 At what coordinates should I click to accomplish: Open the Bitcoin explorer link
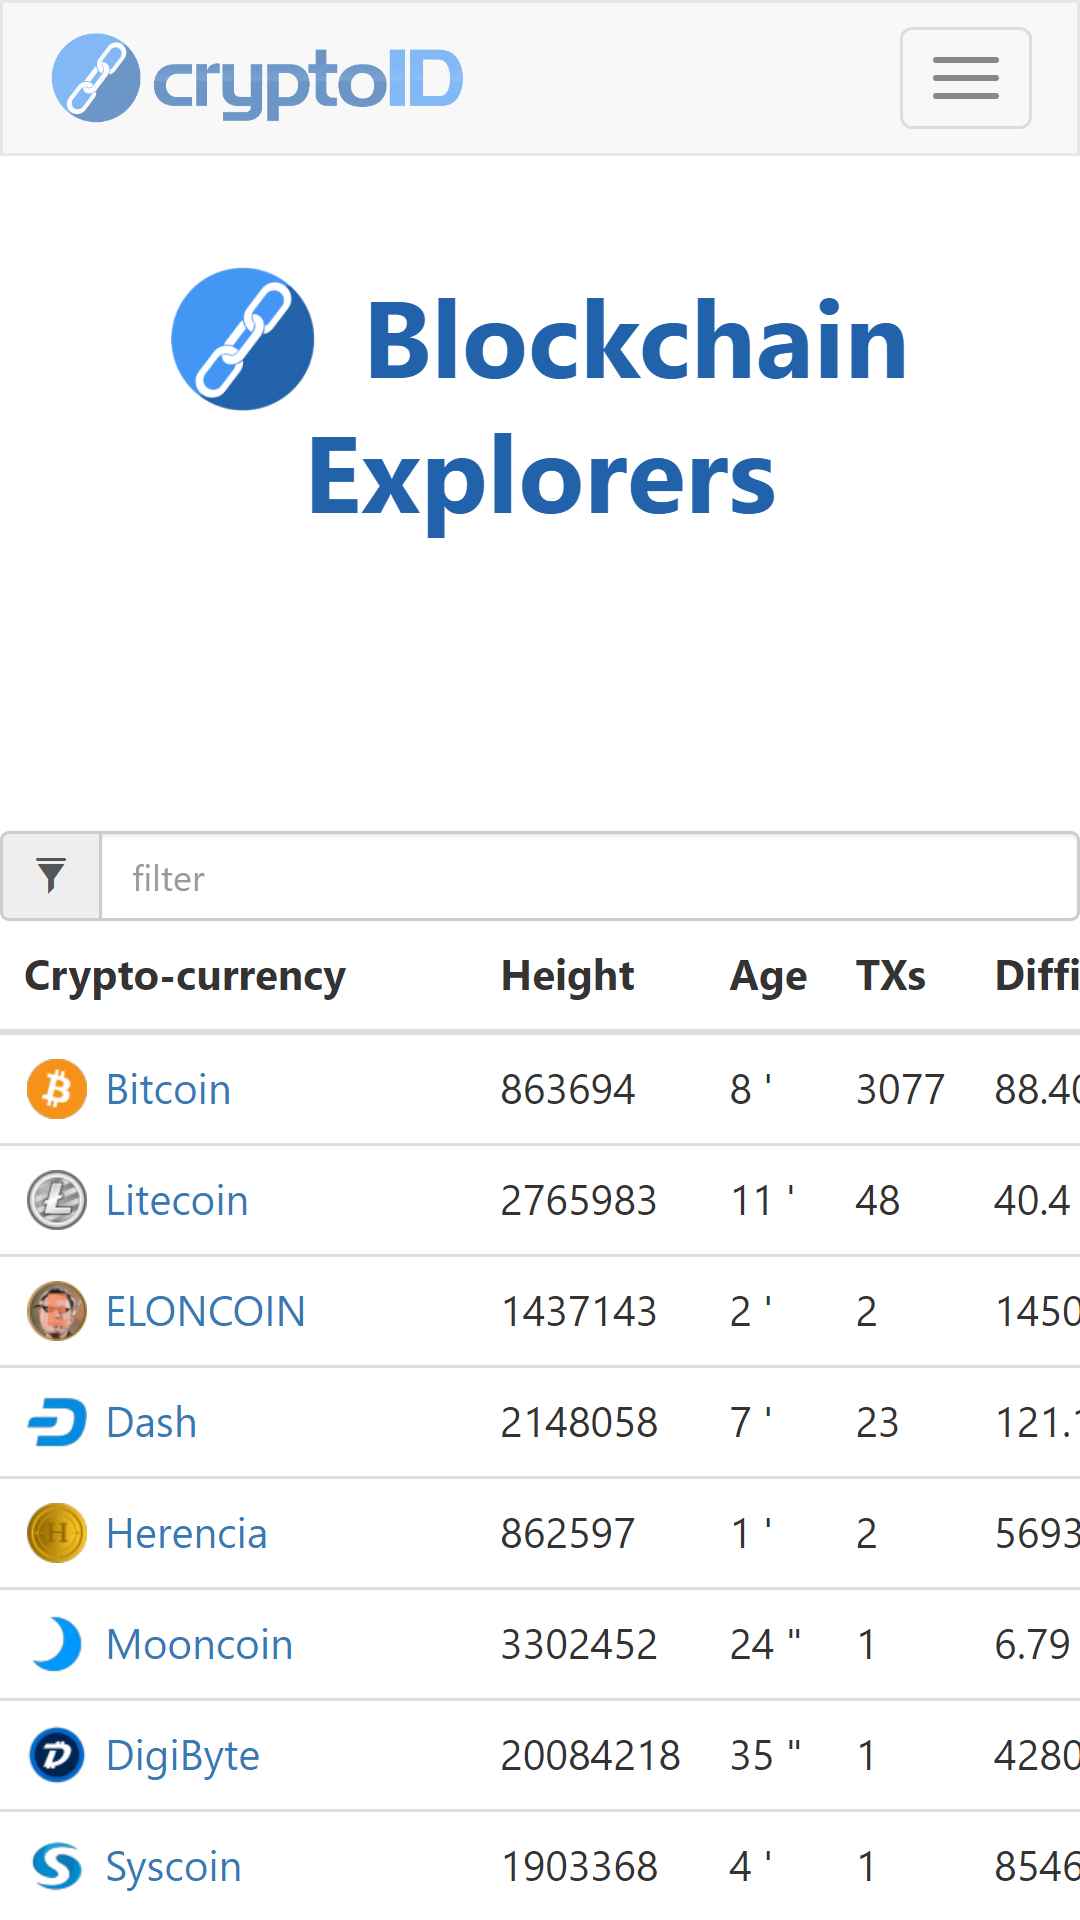pyautogui.click(x=168, y=1089)
